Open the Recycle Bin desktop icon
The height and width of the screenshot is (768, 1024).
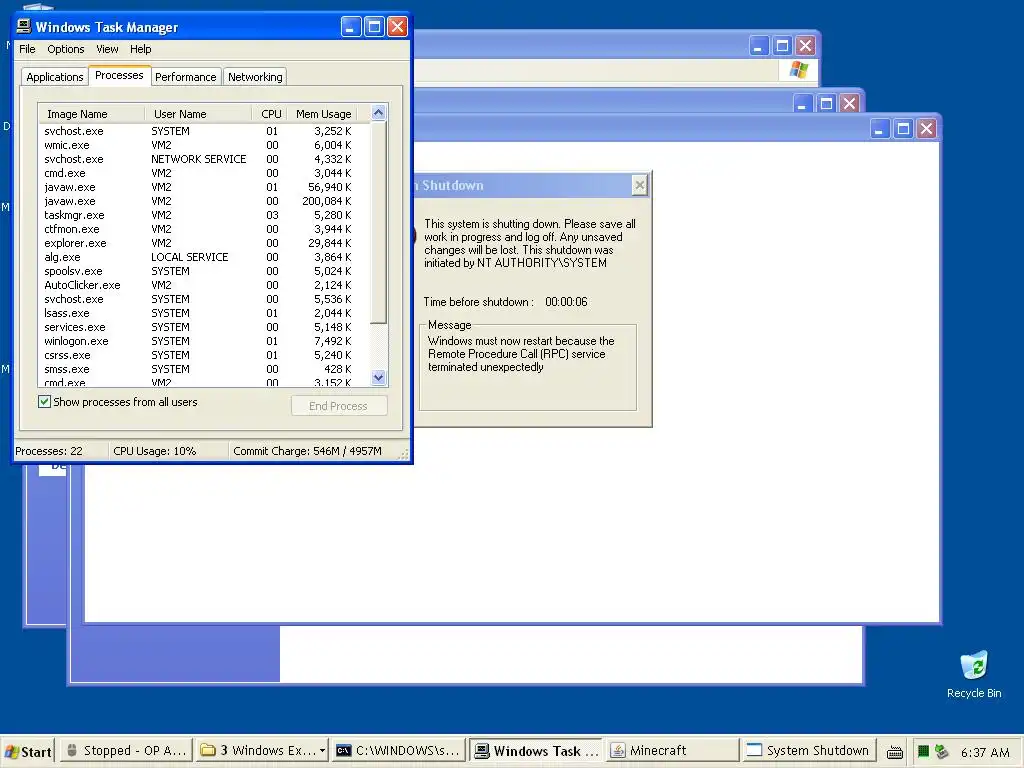pos(974,675)
